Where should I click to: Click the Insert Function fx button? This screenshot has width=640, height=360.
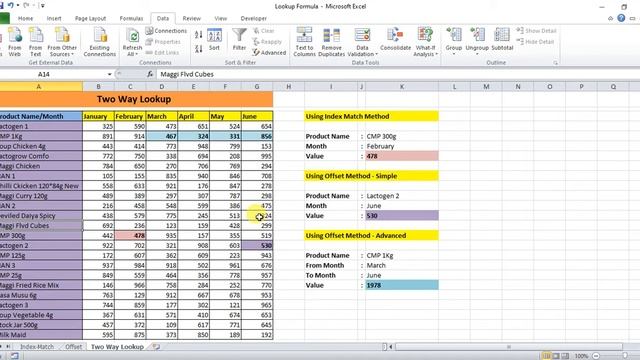pos(150,74)
